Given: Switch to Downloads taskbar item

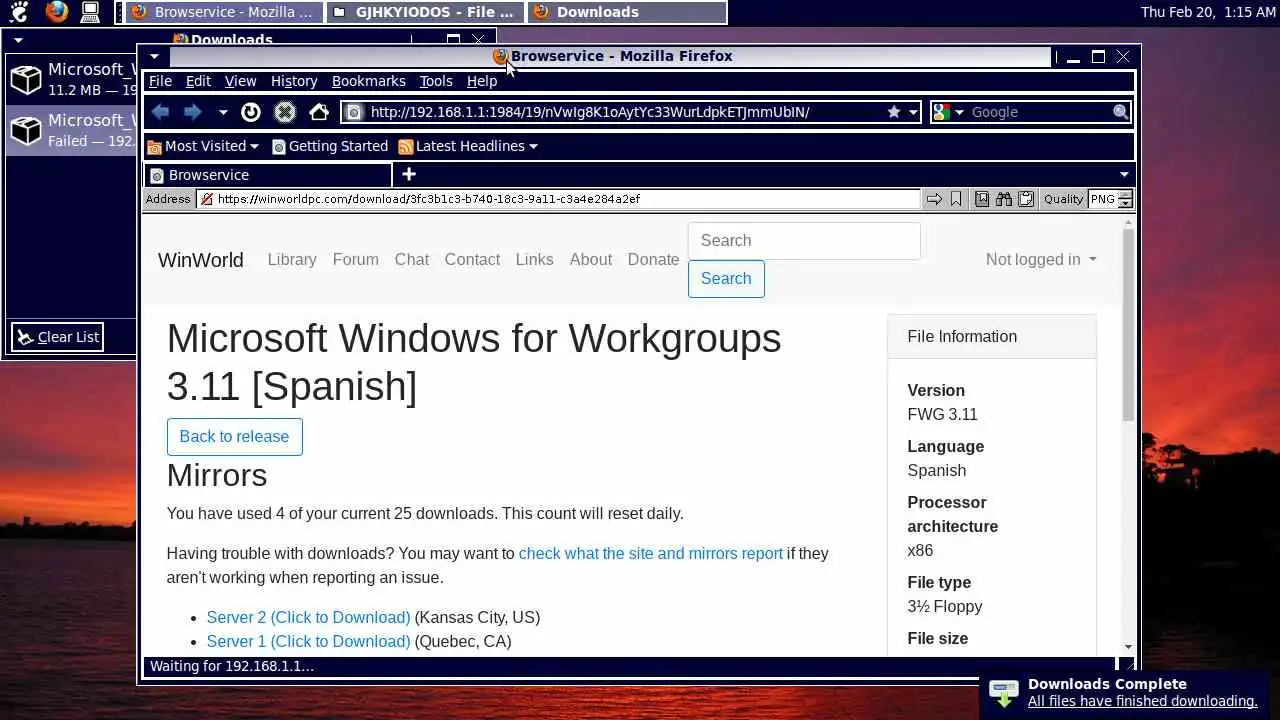Looking at the screenshot, I should (x=628, y=12).
